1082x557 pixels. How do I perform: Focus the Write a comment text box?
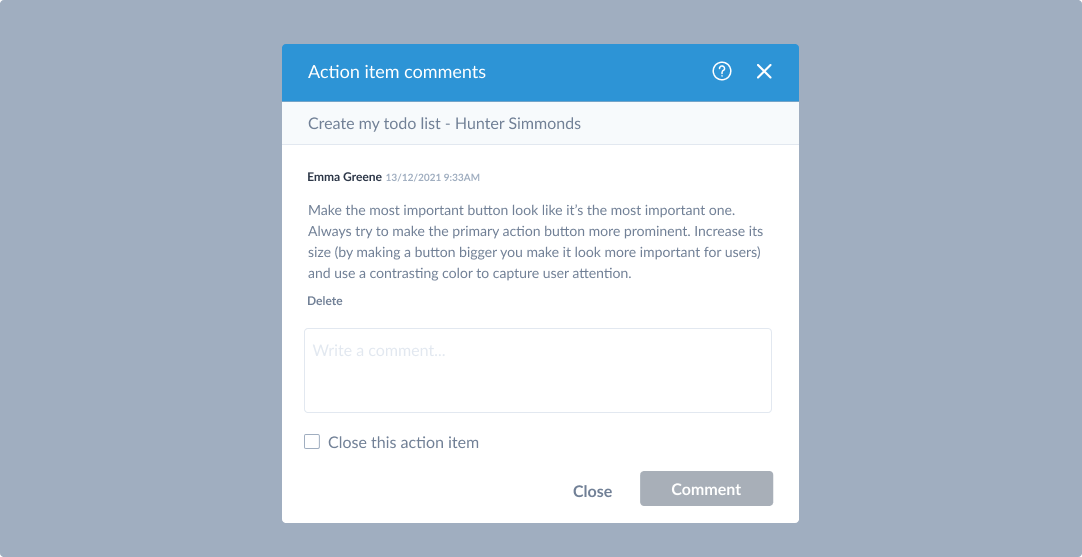coord(538,371)
